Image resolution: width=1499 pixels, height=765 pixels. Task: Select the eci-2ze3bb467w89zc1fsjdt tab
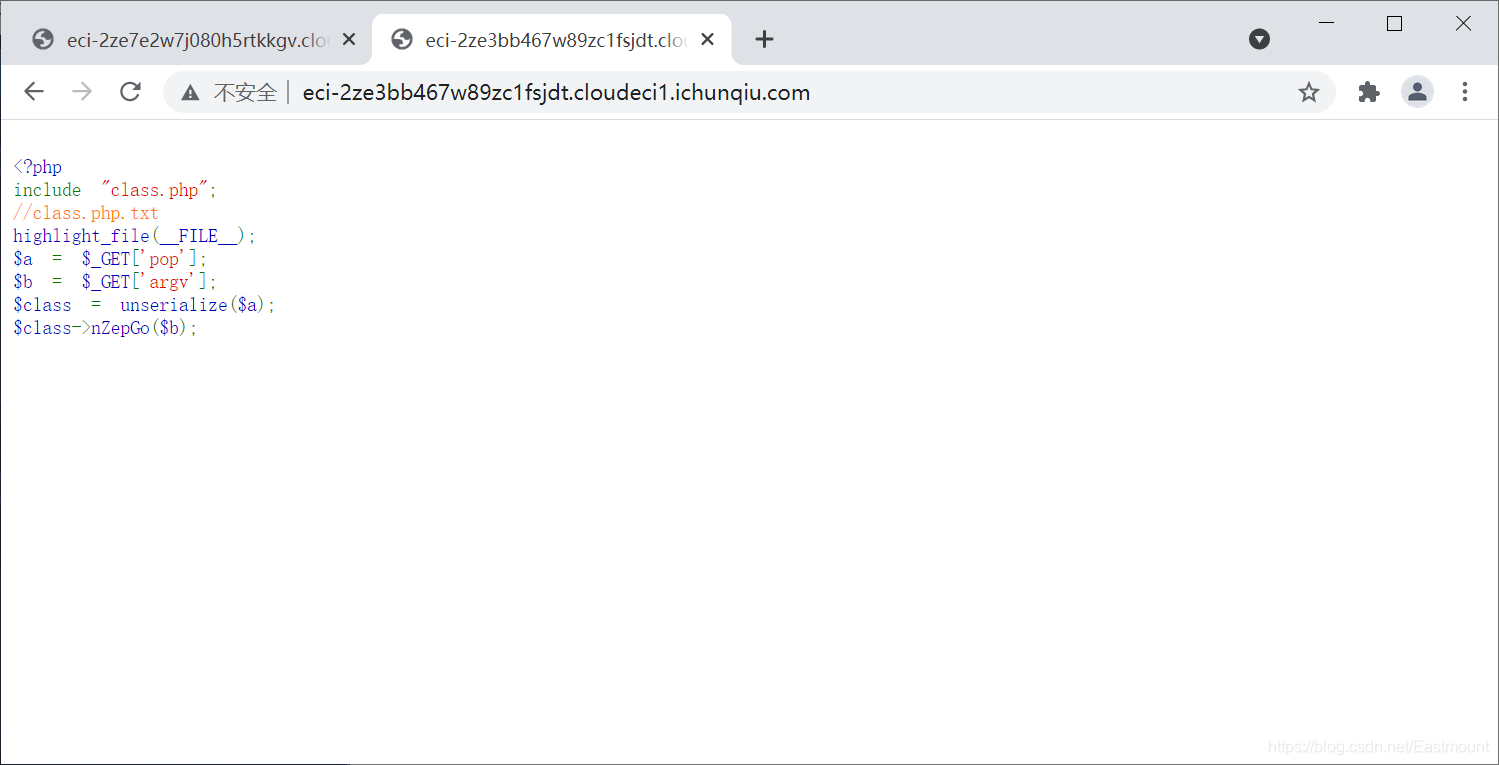[x=552, y=40]
